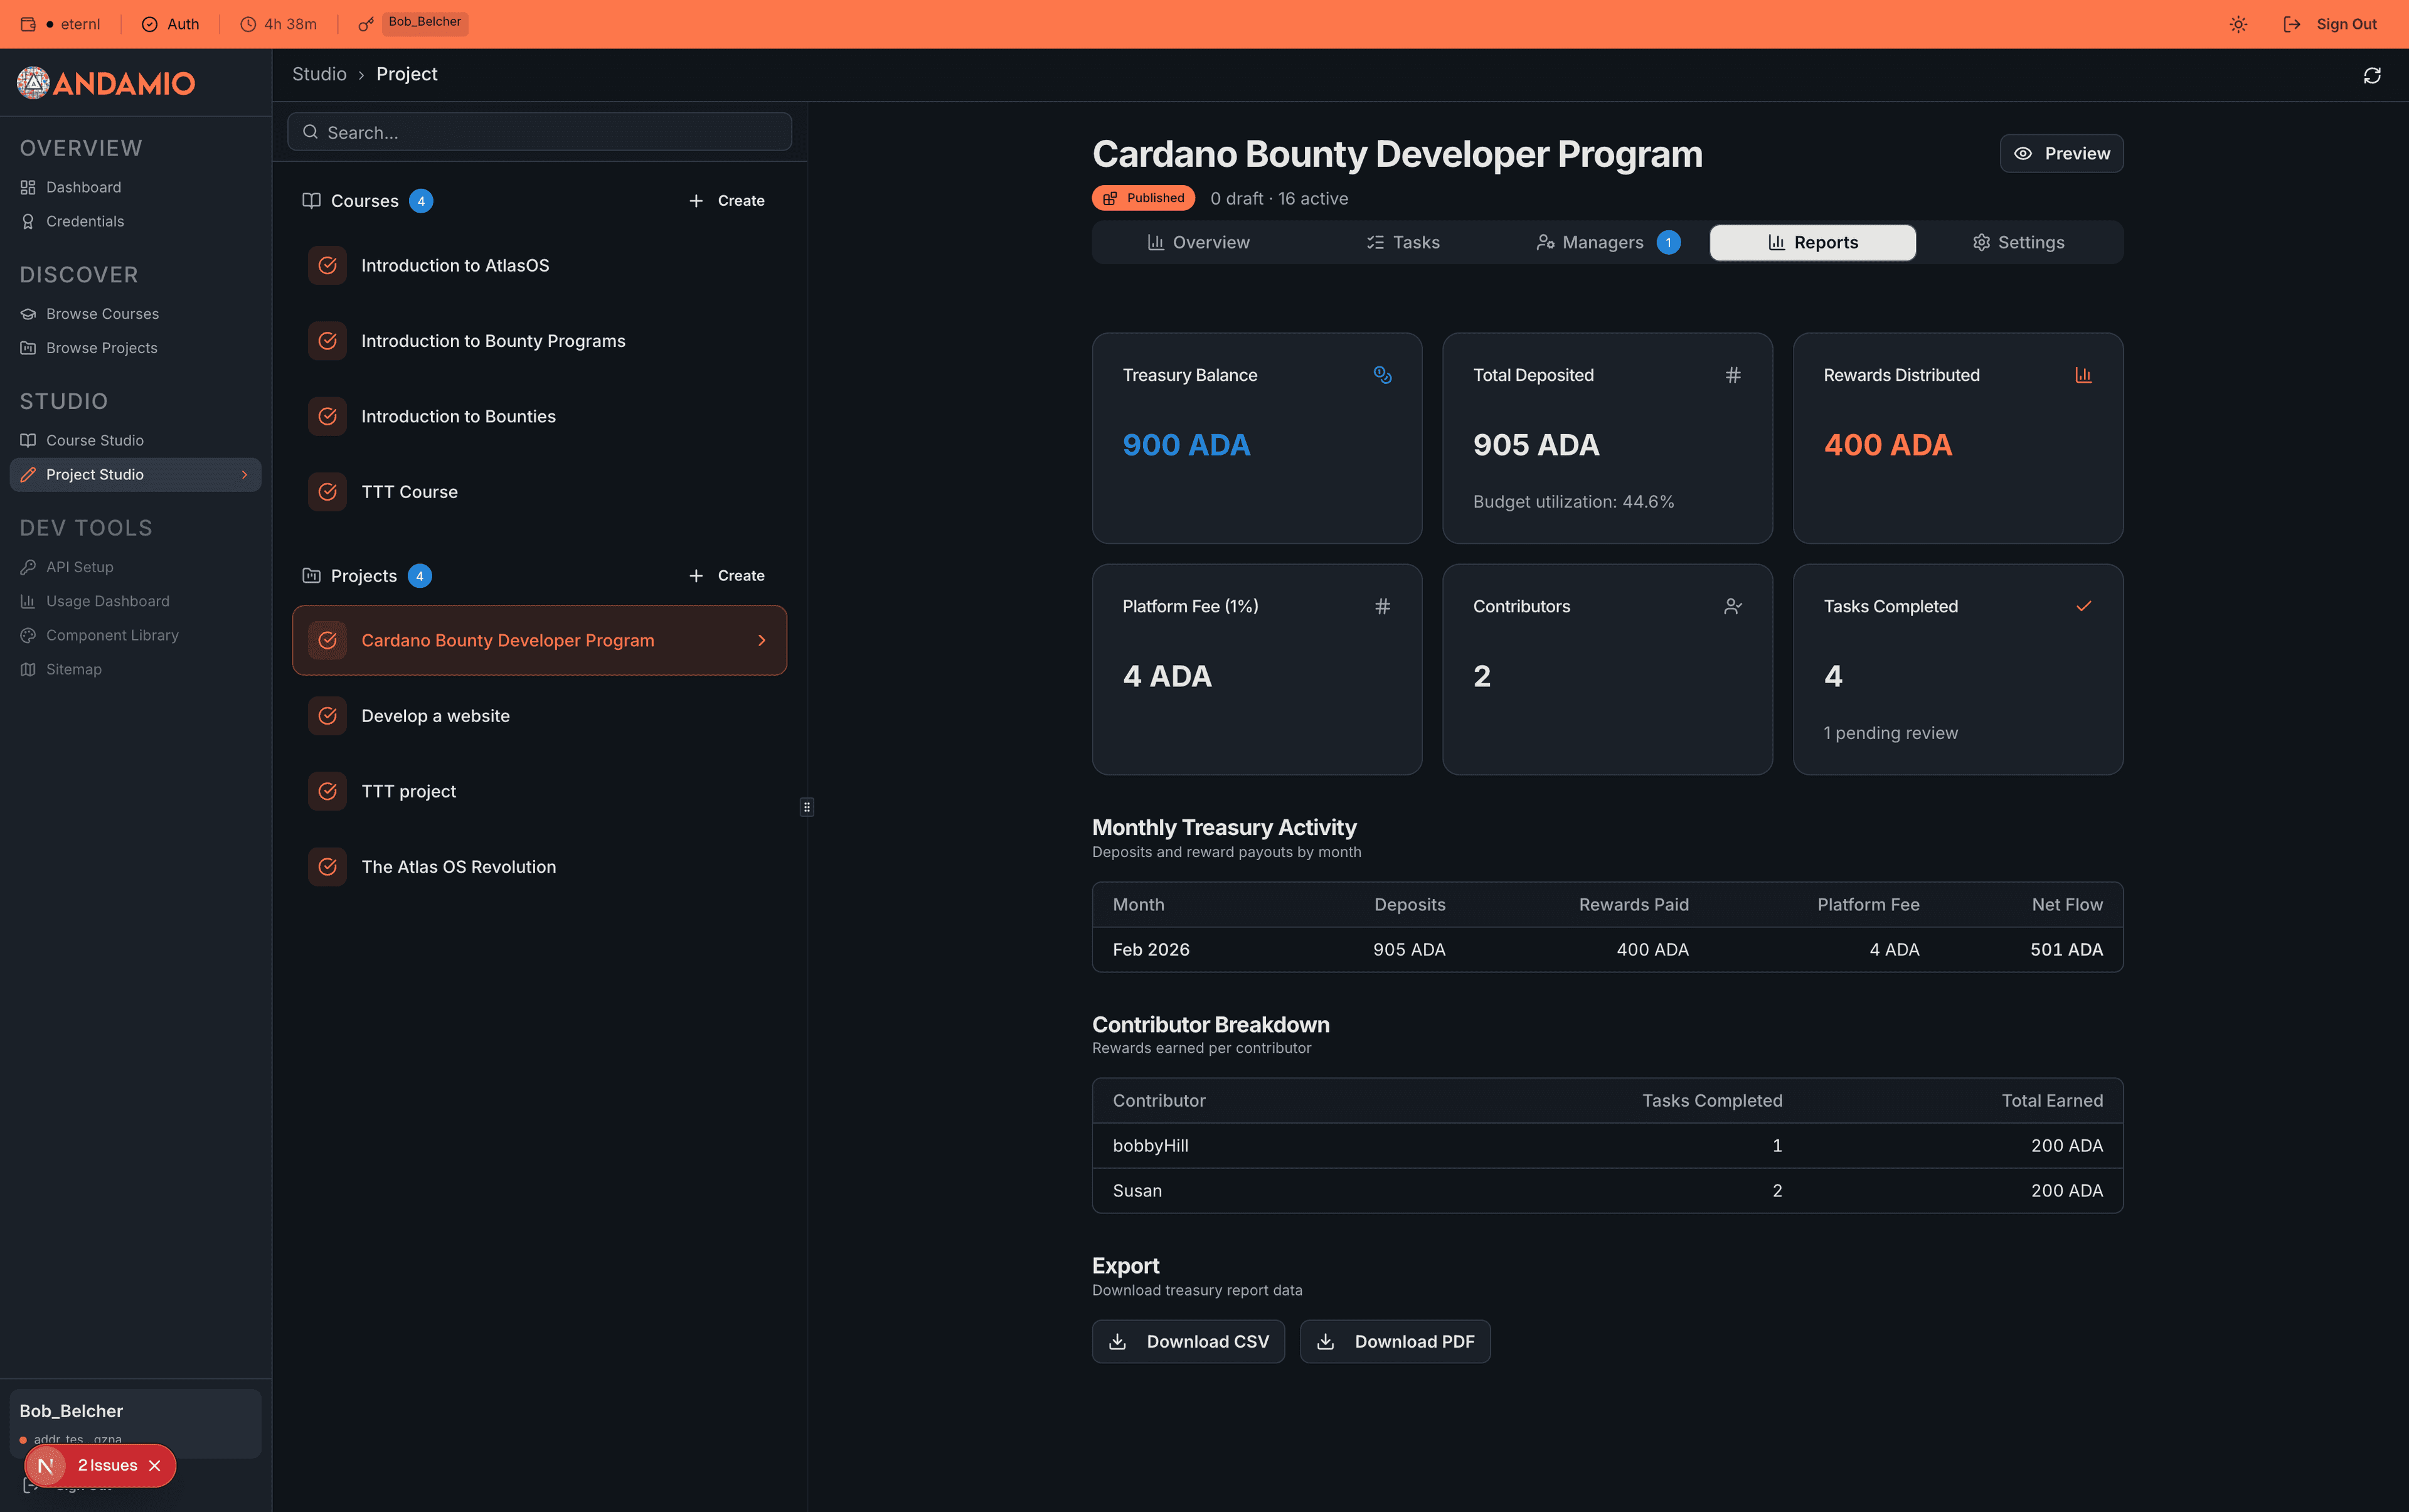Expand the Cardano Bounty Developer Program chevron
Image resolution: width=2409 pixels, height=1512 pixels.
click(763, 640)
